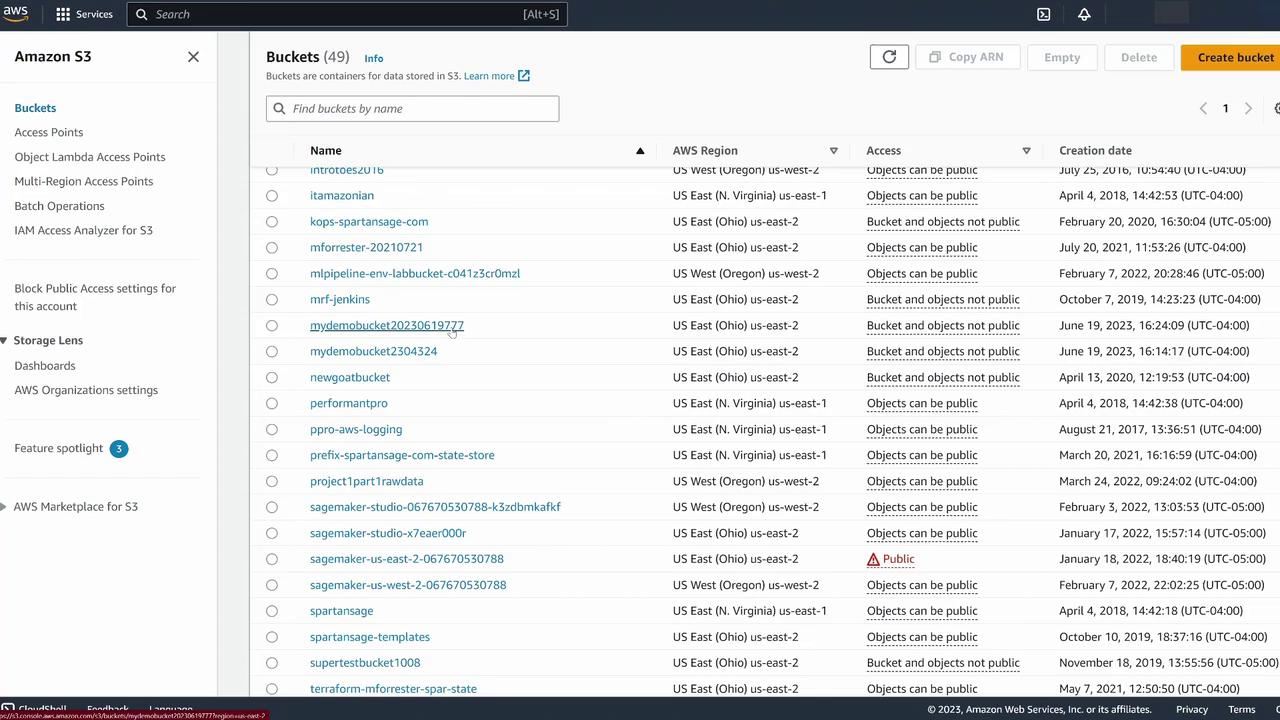Click the Feature spotlight badge 3
The width and height of the screenshot is (1280, 720).
tap(118, 448)
